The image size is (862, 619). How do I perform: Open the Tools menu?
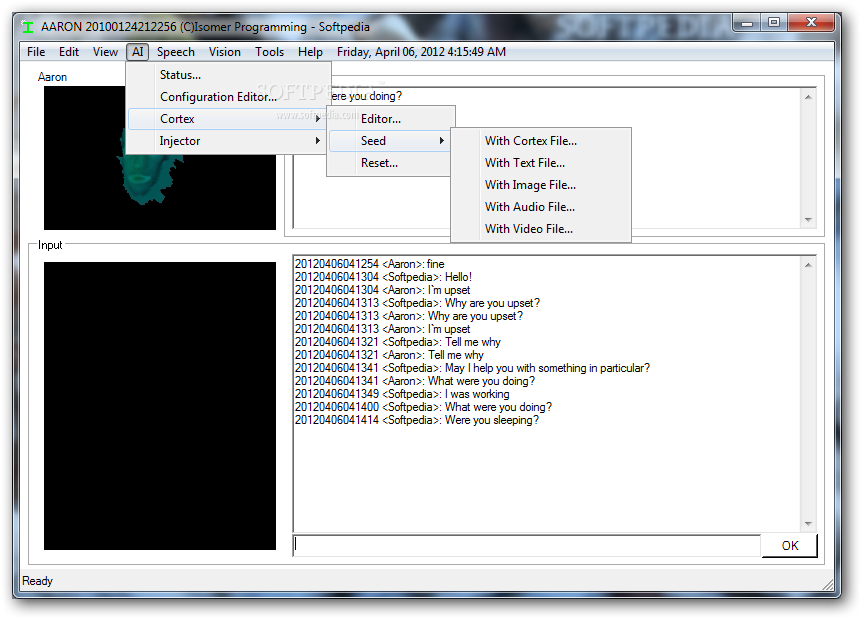(x=269, y=52)
